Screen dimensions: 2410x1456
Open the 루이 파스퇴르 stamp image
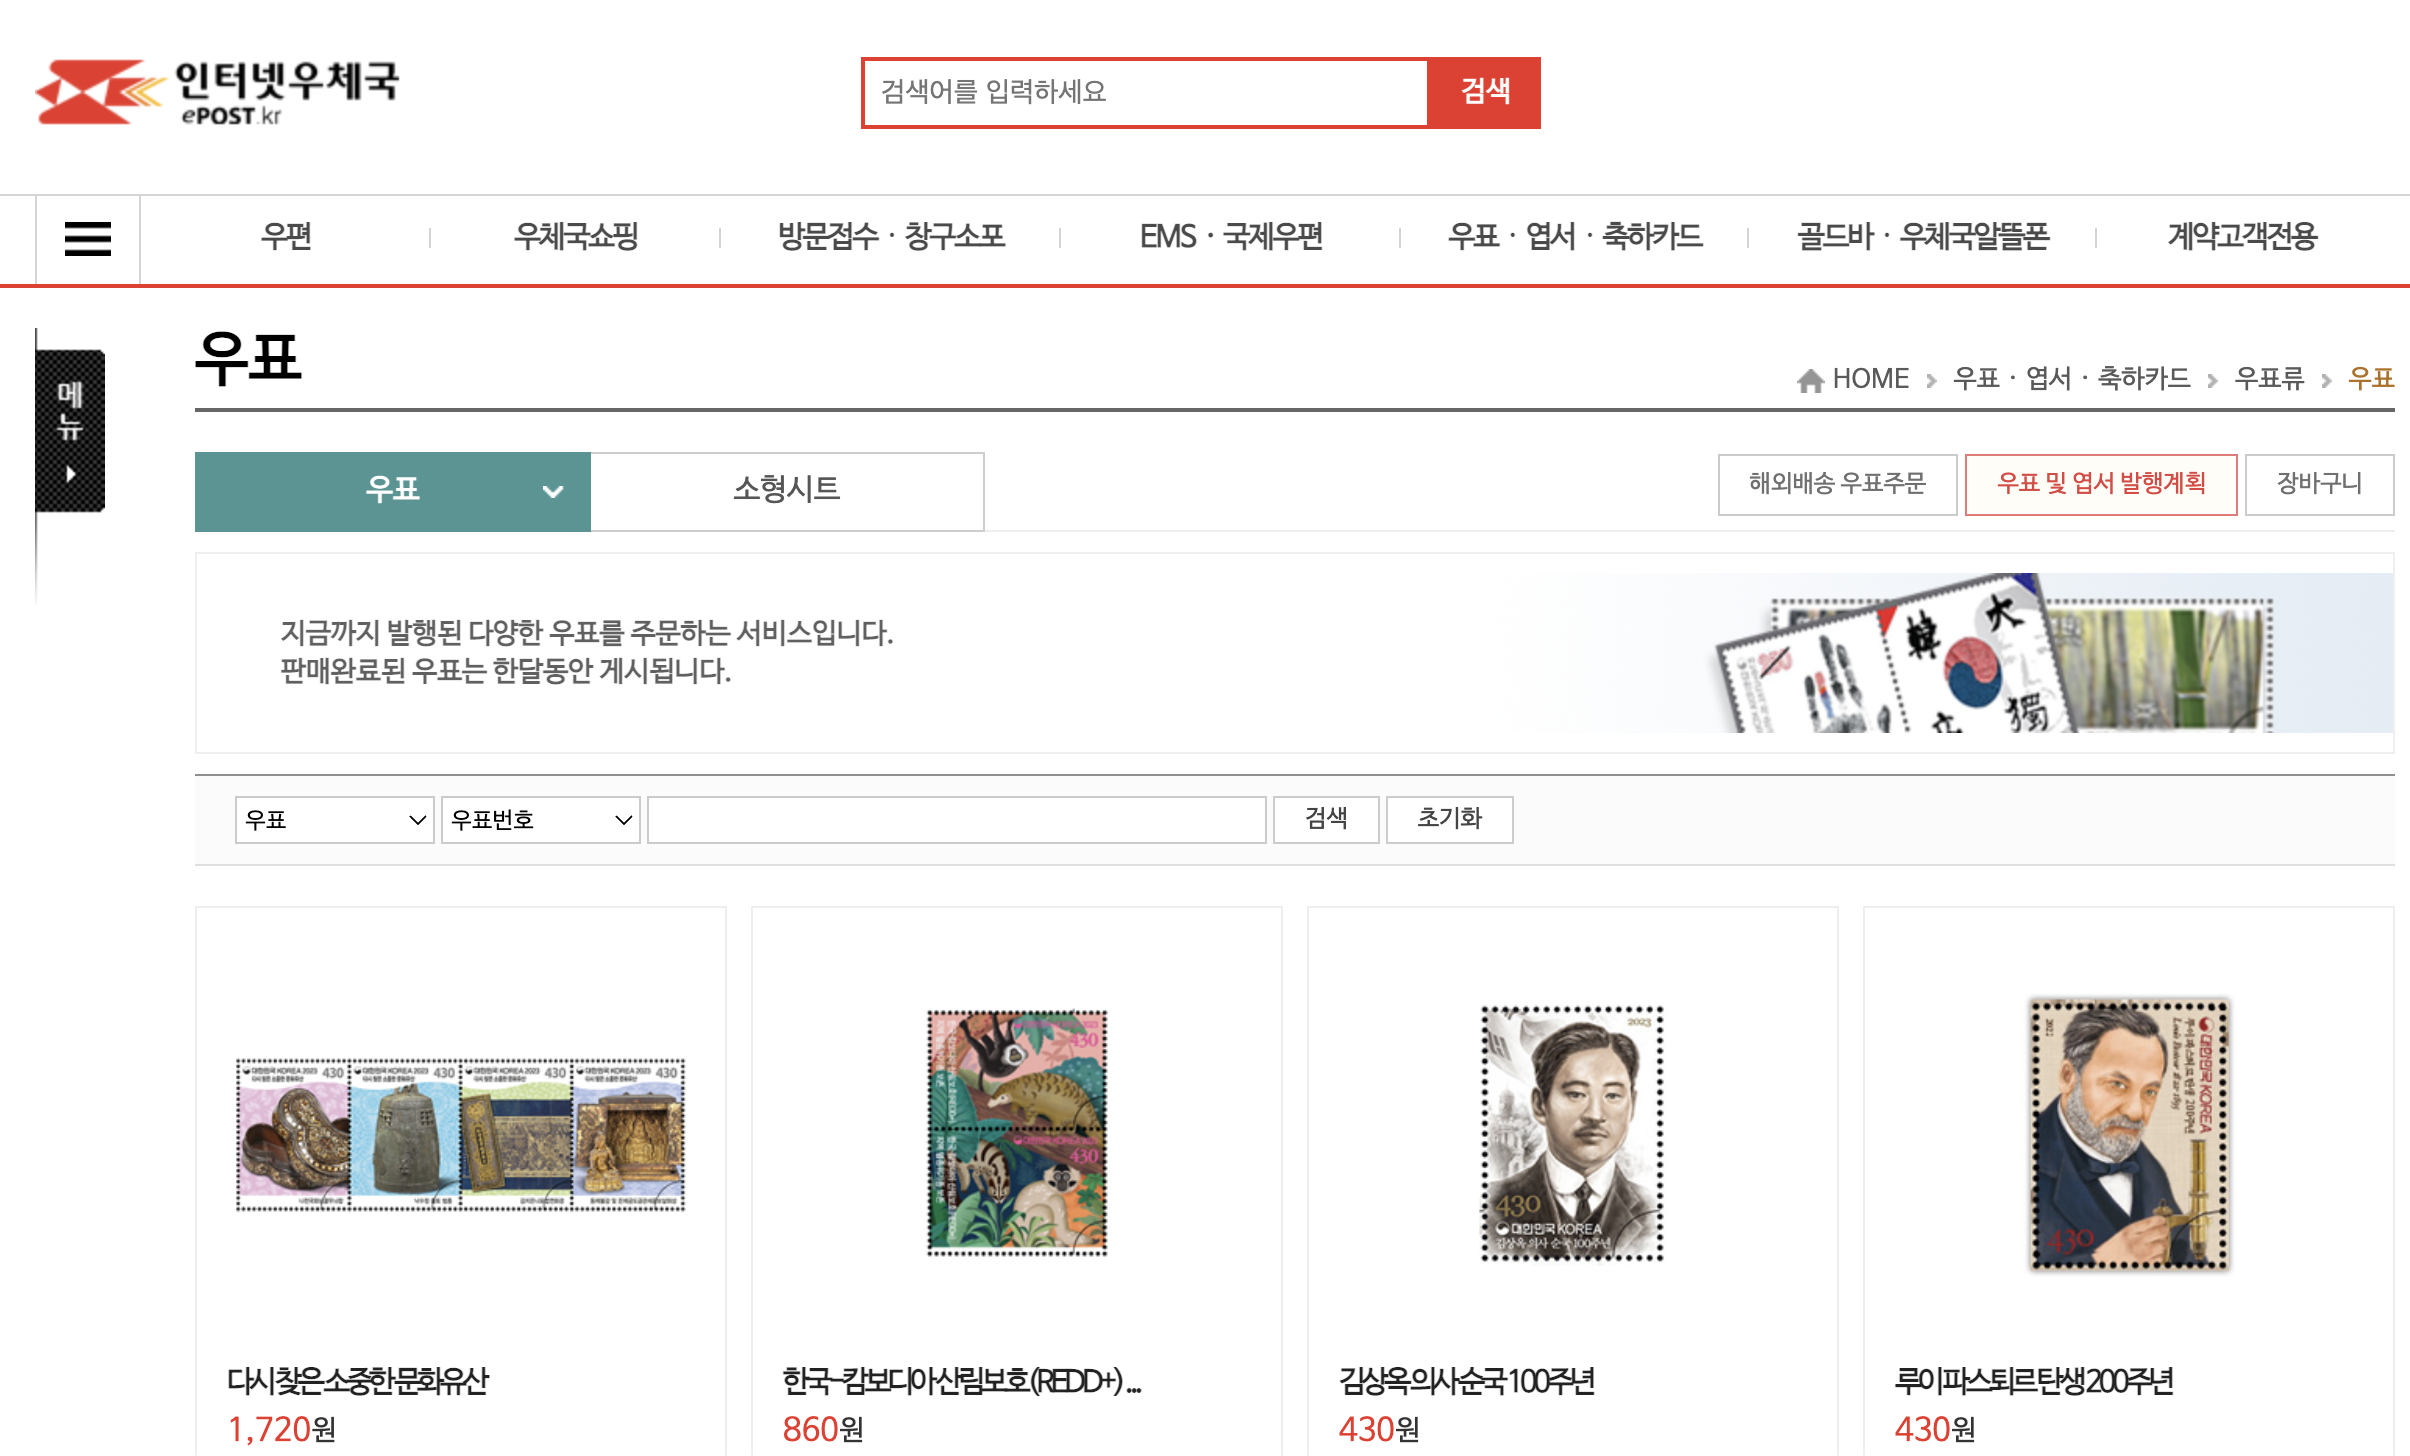(x=2129, y=1134)
